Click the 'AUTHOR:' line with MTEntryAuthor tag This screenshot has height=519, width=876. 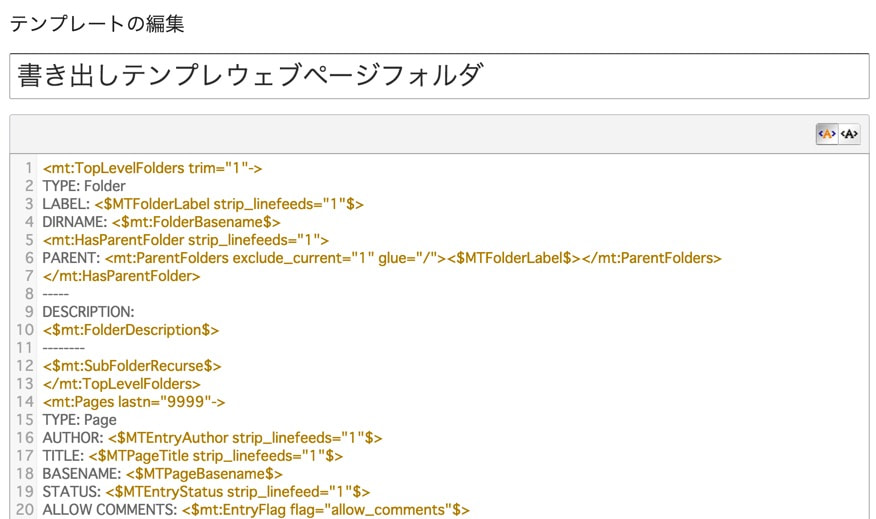tap(212, 438)
